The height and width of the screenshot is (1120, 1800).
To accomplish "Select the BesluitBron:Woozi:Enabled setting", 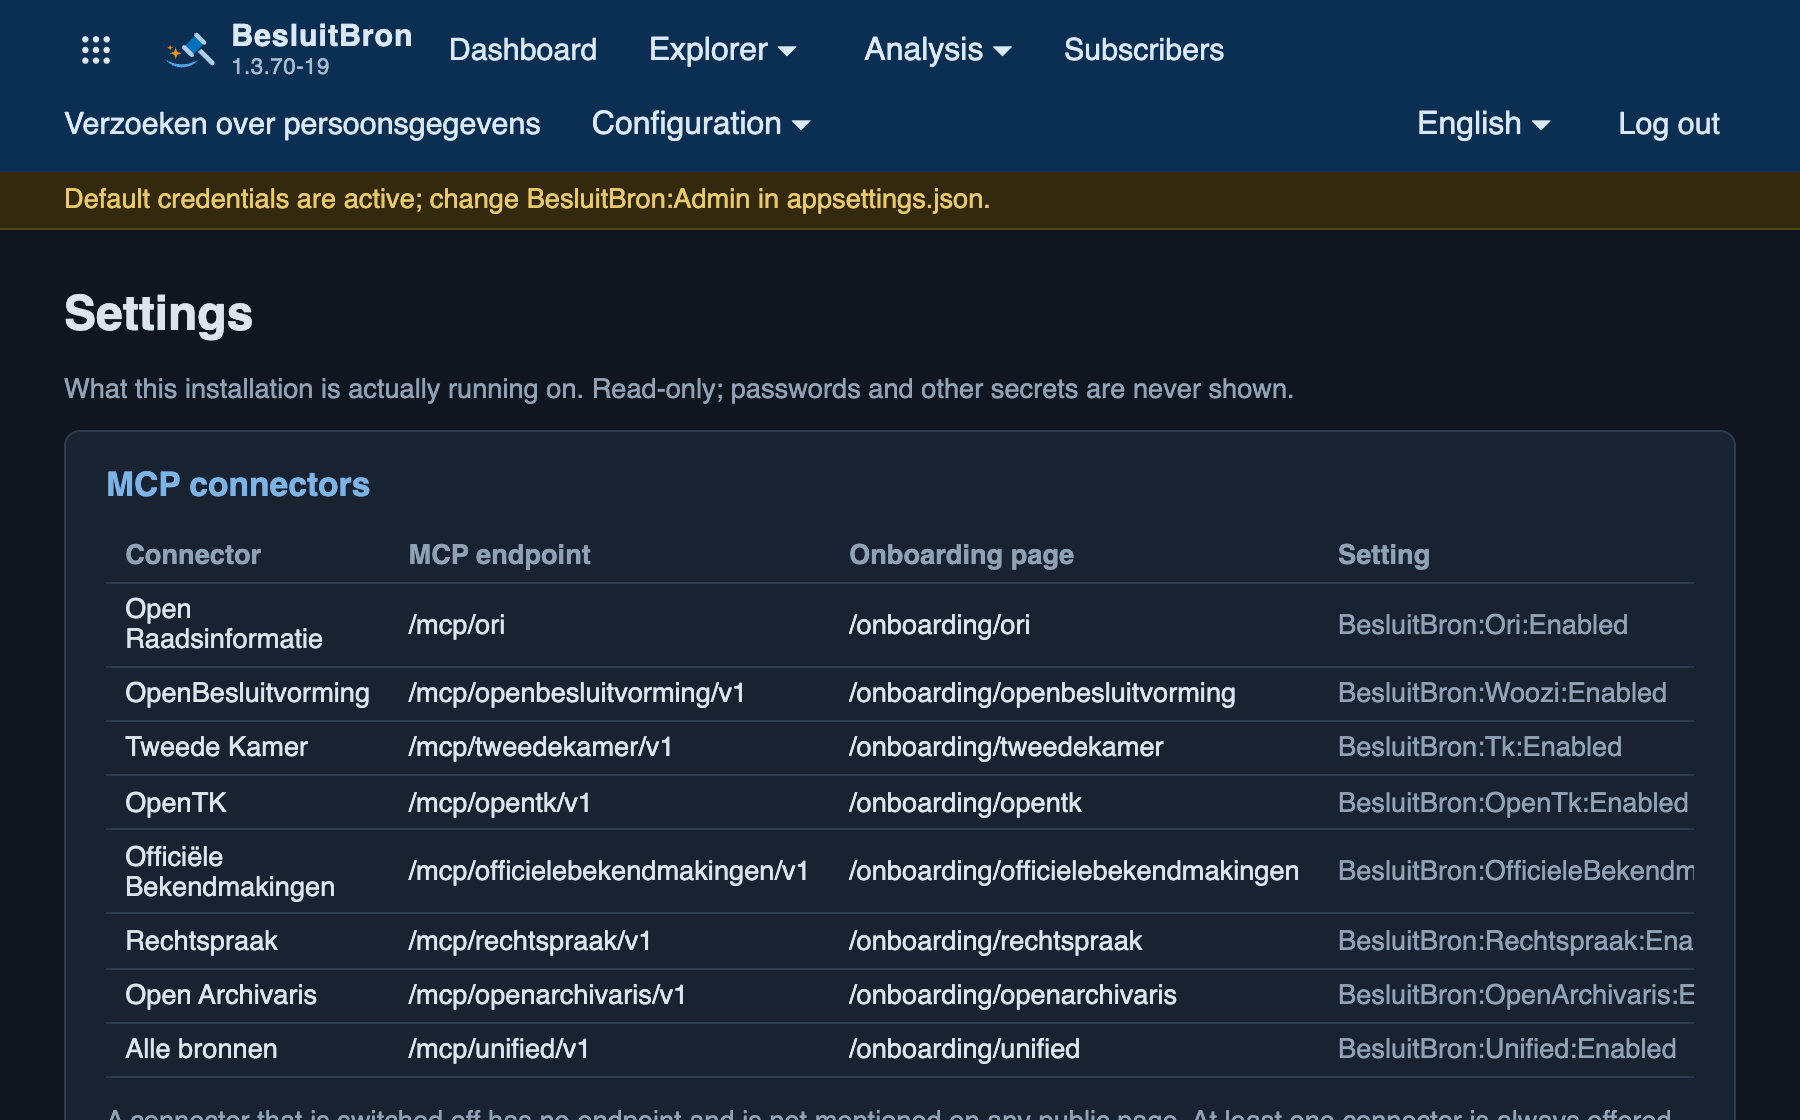I will (x=1502, y=693).
